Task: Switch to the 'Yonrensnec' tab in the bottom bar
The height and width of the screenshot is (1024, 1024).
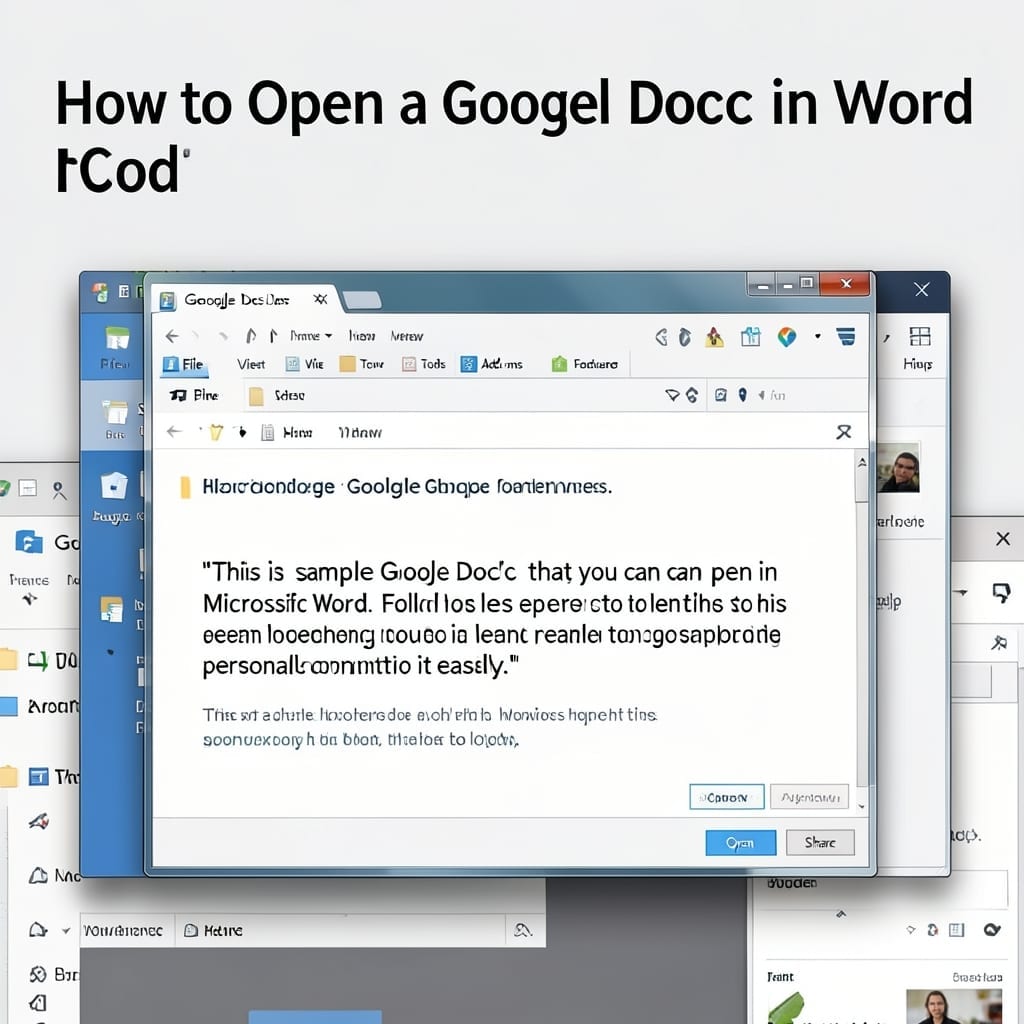Action: pos(123,931)
